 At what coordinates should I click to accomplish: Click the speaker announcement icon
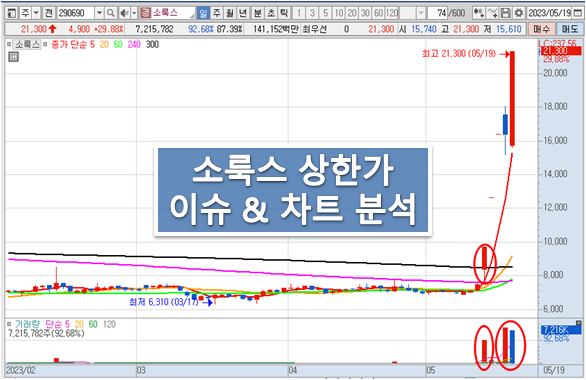pyautogui.click(x=124, y=13)
